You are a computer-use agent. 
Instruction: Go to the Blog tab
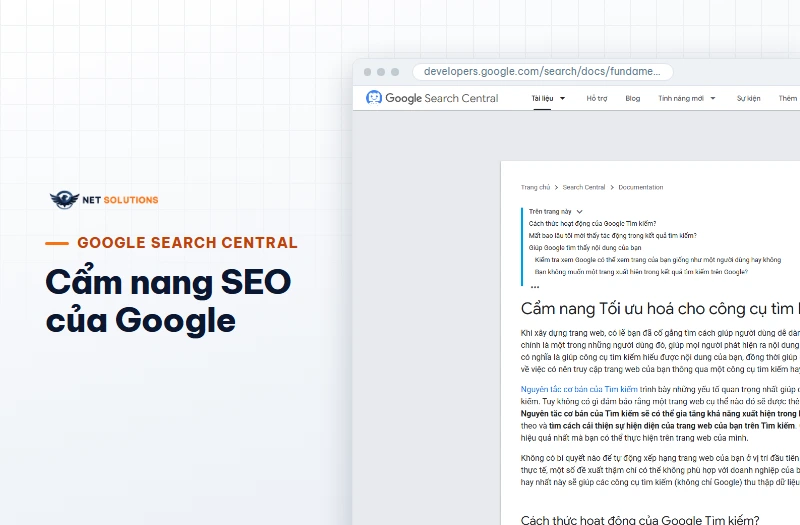coord(633,98)
